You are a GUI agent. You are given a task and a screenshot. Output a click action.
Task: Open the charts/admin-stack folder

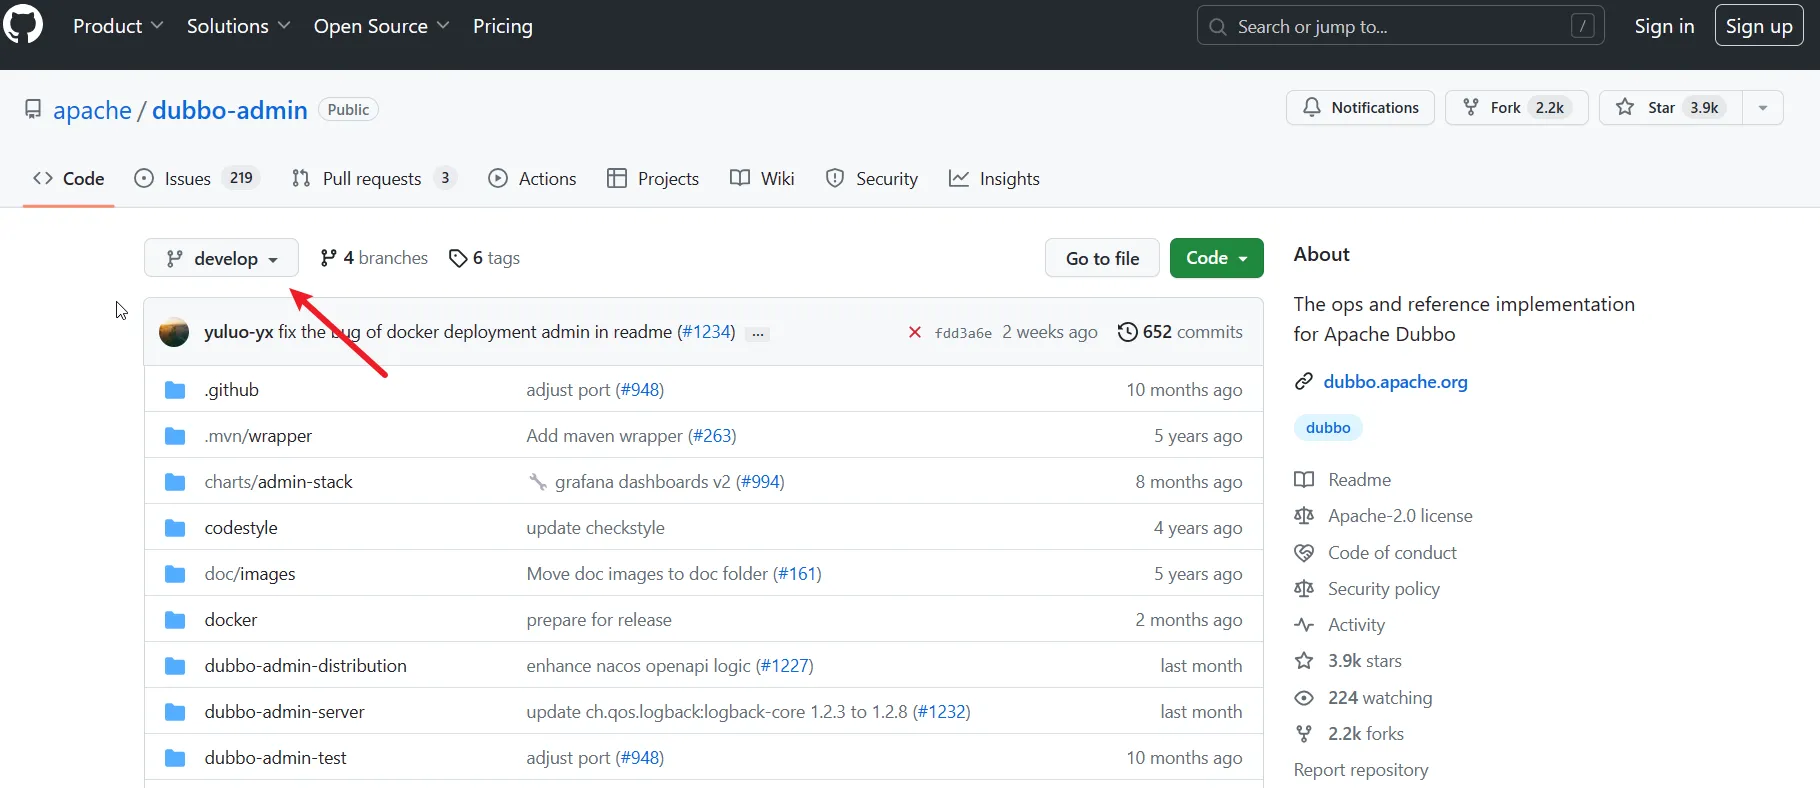[x=278, y=482]
